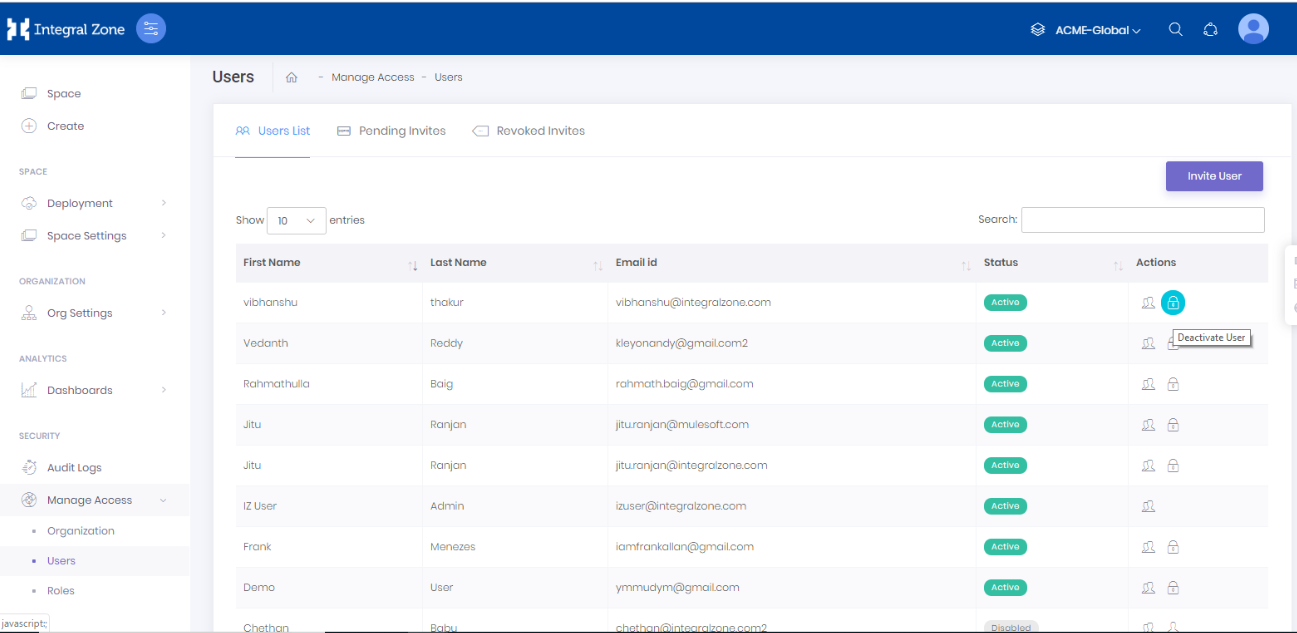Expand the Org Settings menu
The image size is (1297, 633).
point(94,313)
